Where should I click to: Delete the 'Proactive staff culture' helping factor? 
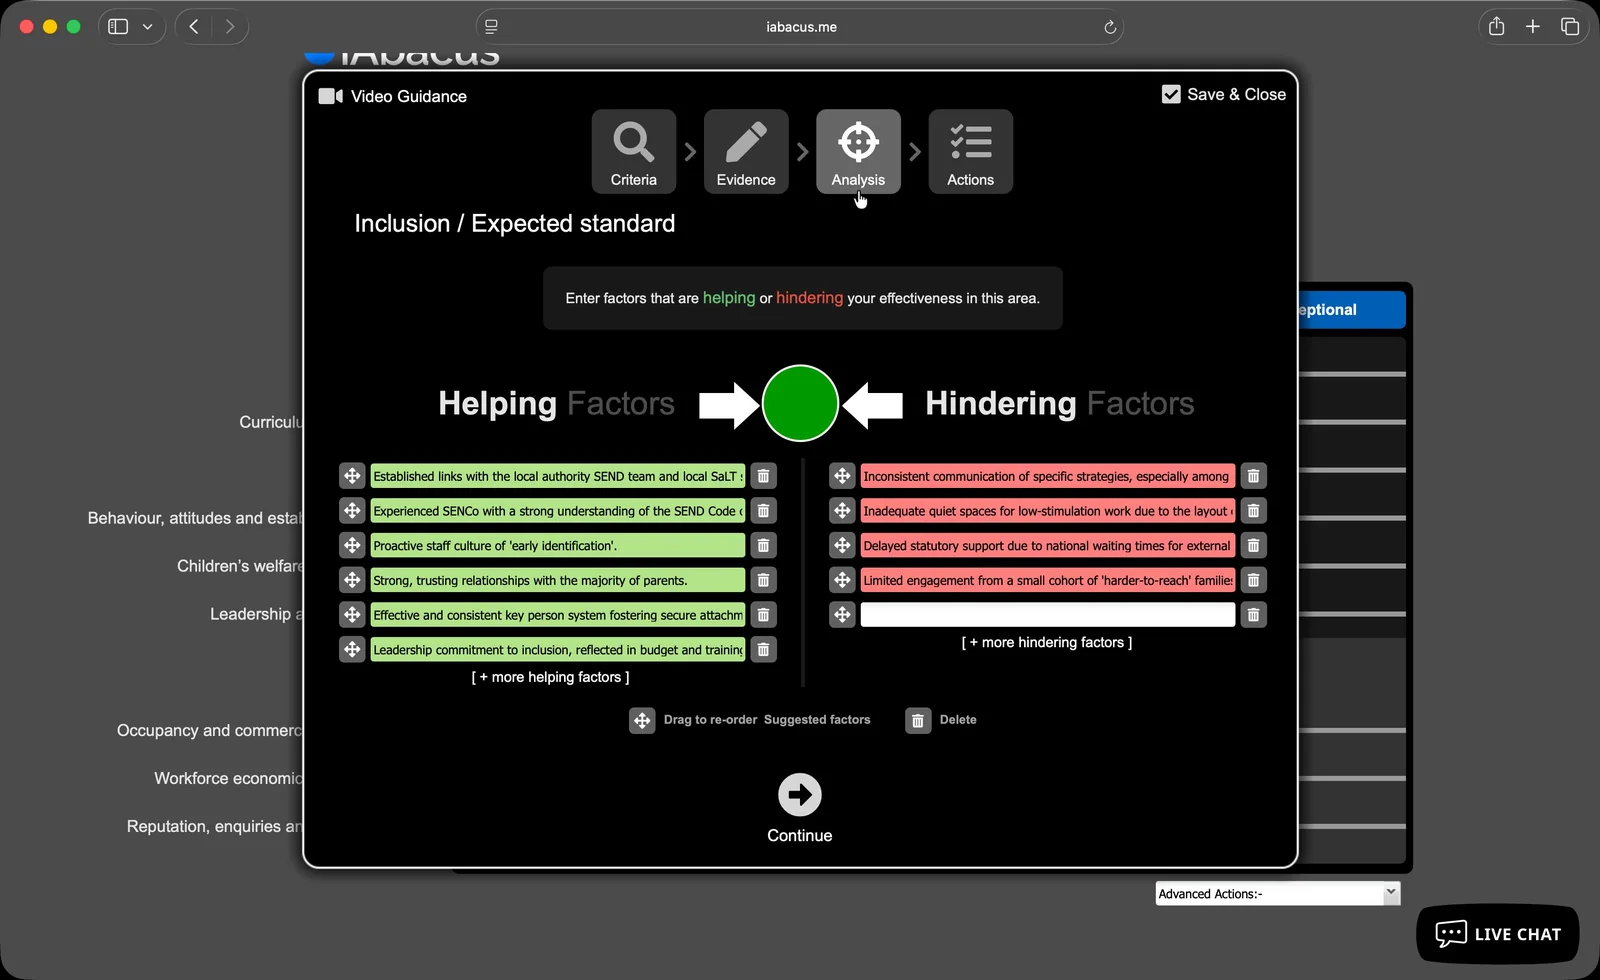pyautogui.click(x=763, y=546)
